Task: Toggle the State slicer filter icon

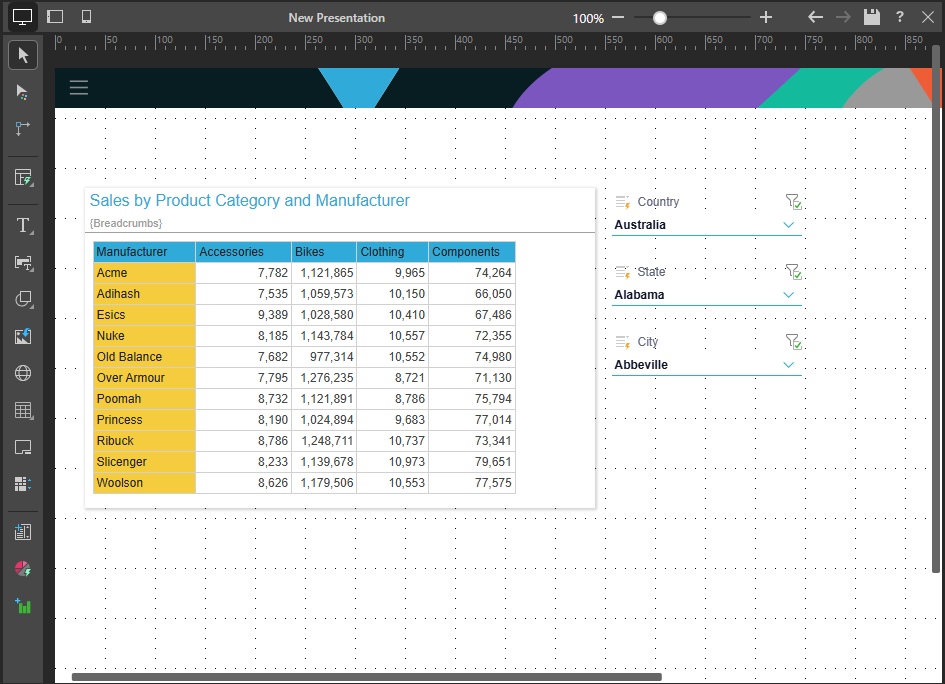Action: tap(793, 271)
